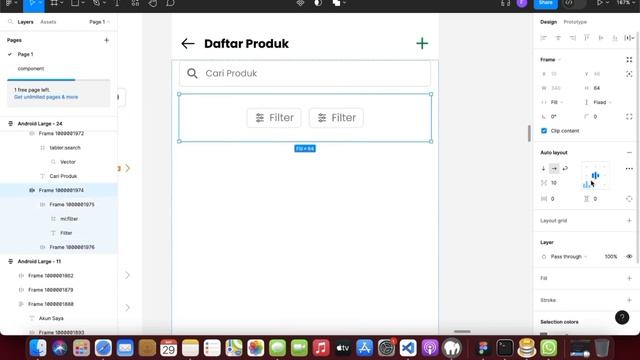Switch to the Prototype tab
The image size is (640, 360).
click(x=575, y=22)
